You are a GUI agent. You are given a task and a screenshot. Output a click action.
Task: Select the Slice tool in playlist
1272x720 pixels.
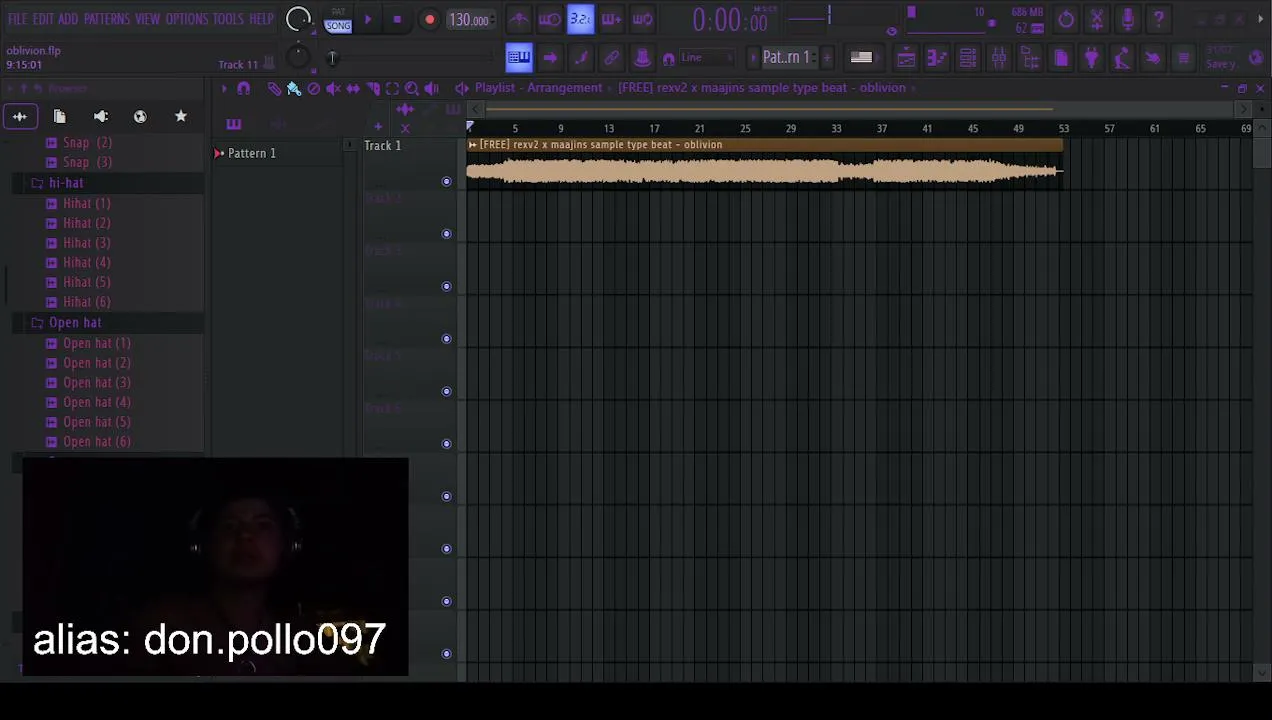(373, 88)
